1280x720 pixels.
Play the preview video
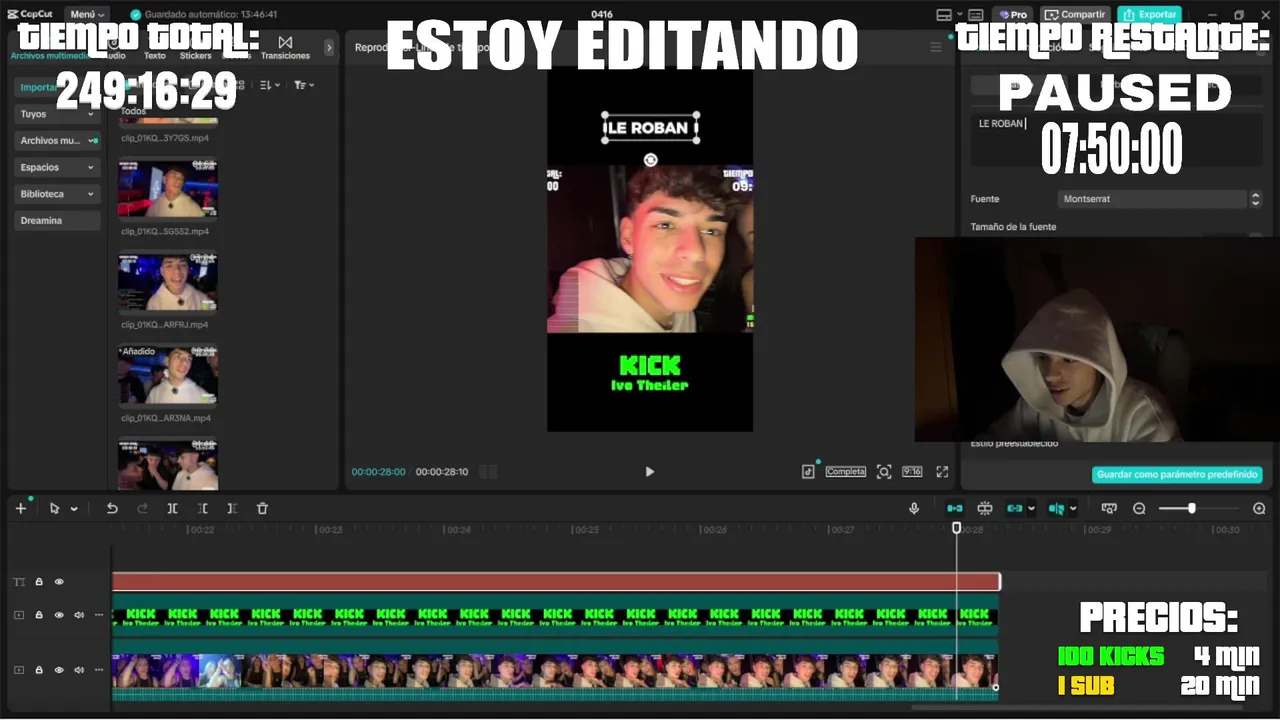[x=649, y=471]
